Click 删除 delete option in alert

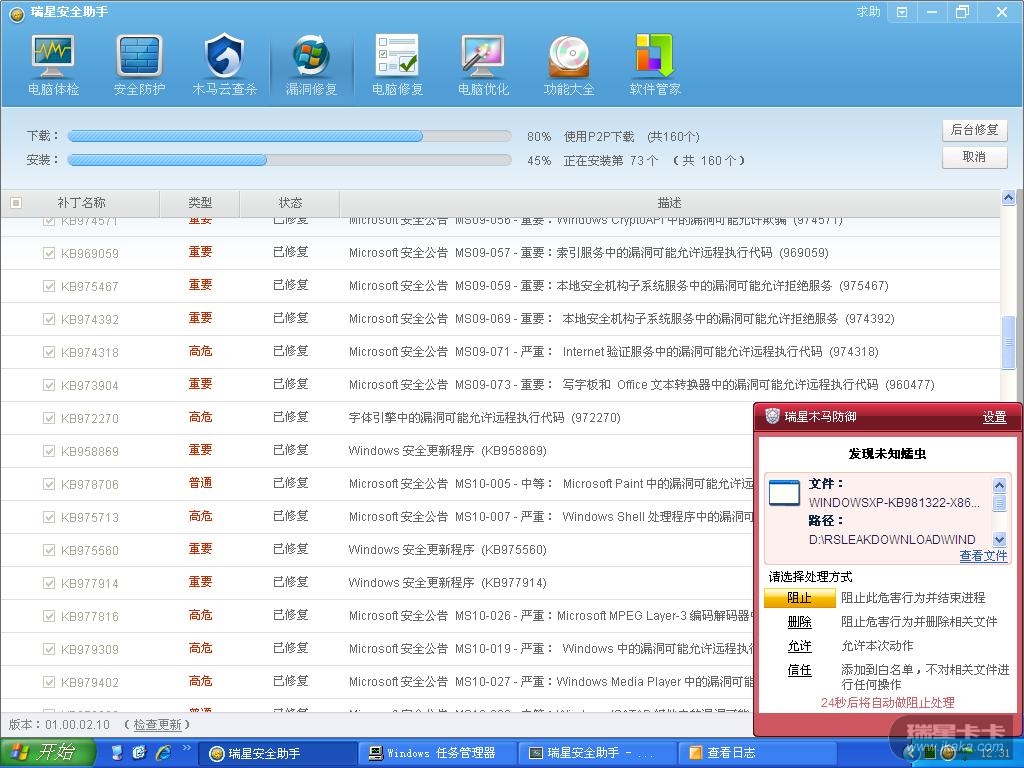point(799,622)
